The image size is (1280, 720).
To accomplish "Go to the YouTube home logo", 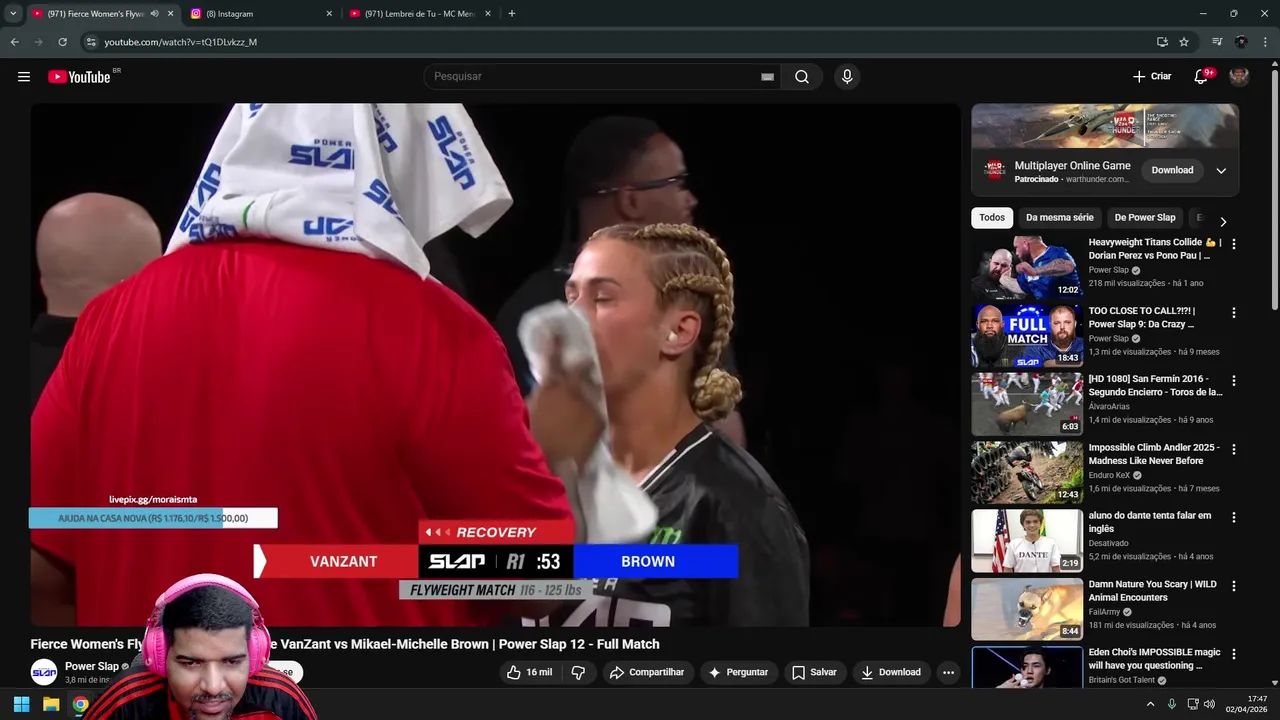I will (79, 77).
